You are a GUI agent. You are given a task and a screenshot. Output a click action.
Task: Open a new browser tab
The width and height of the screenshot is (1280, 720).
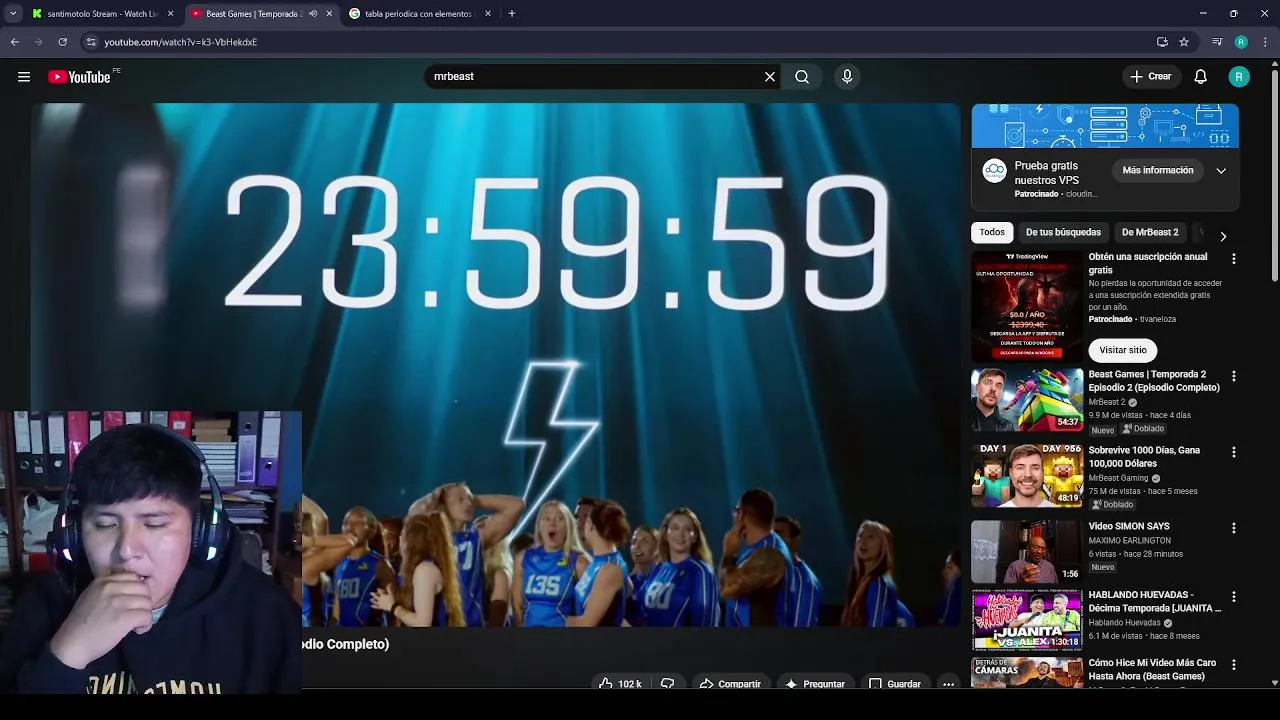512,14
